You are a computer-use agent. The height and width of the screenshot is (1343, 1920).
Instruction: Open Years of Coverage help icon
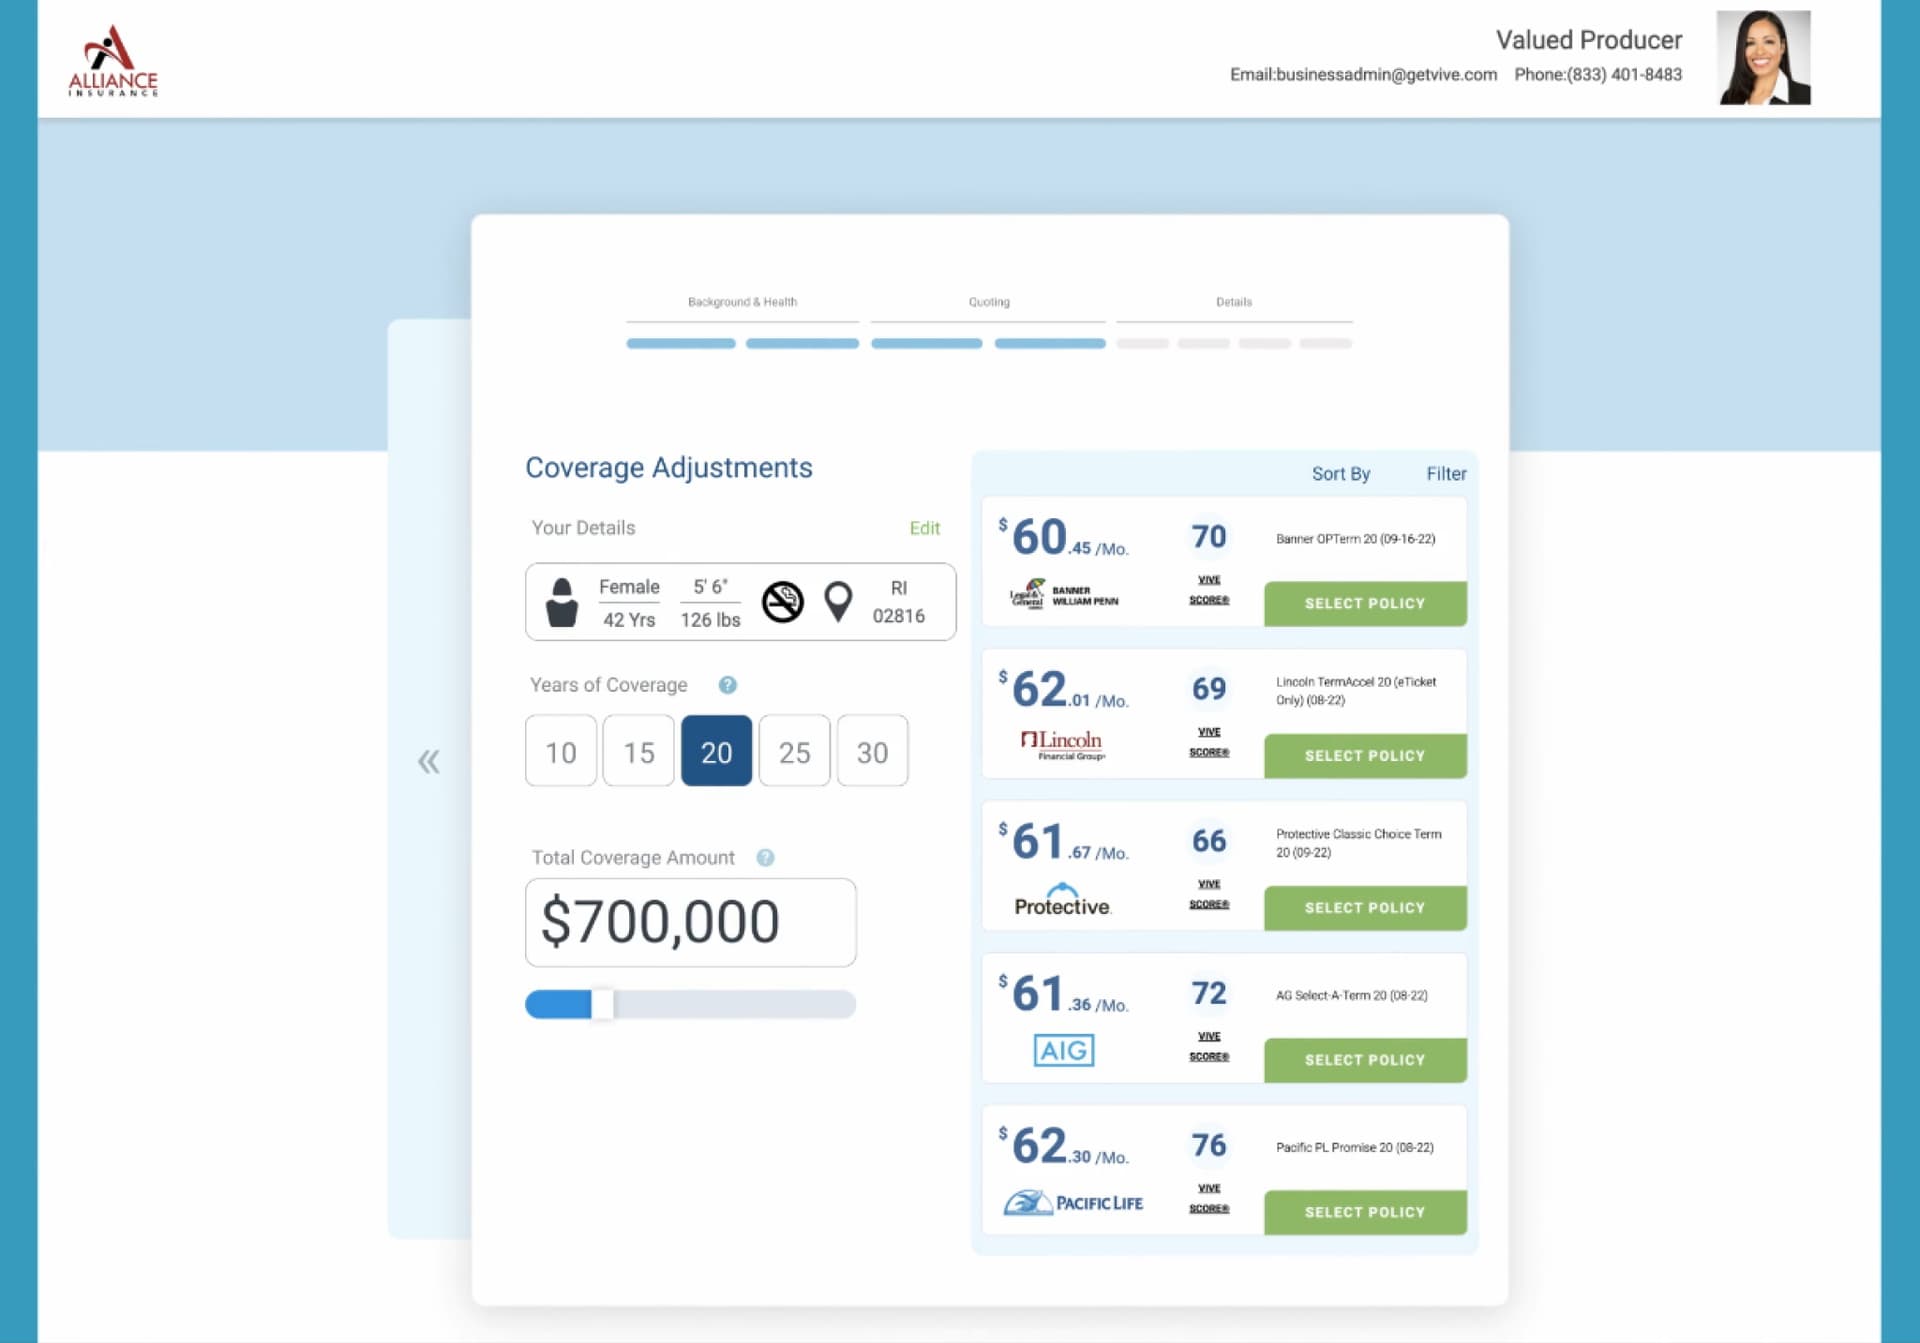(728, 685)
